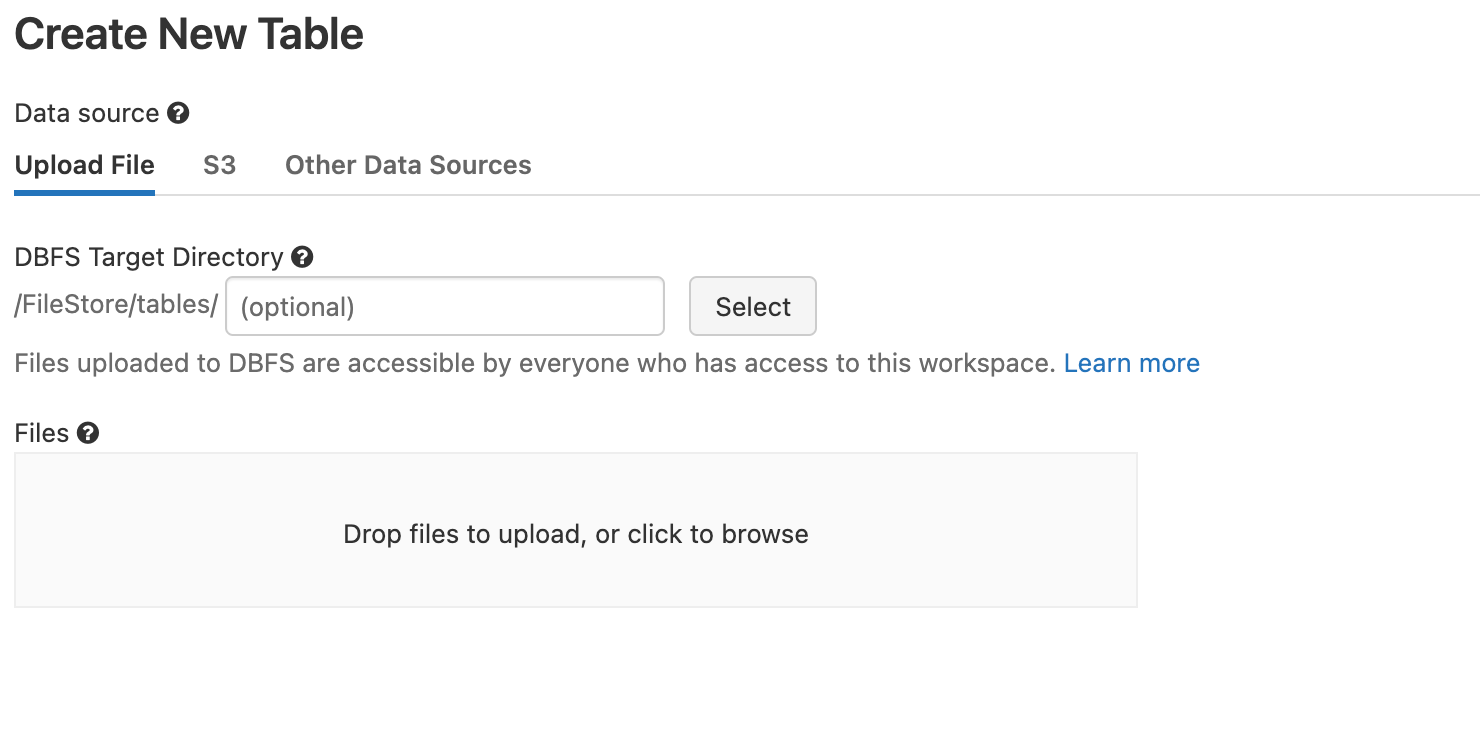Click the DBFS Target Directory label
The image size is (1480, 752).
click(x=149, y=257)
